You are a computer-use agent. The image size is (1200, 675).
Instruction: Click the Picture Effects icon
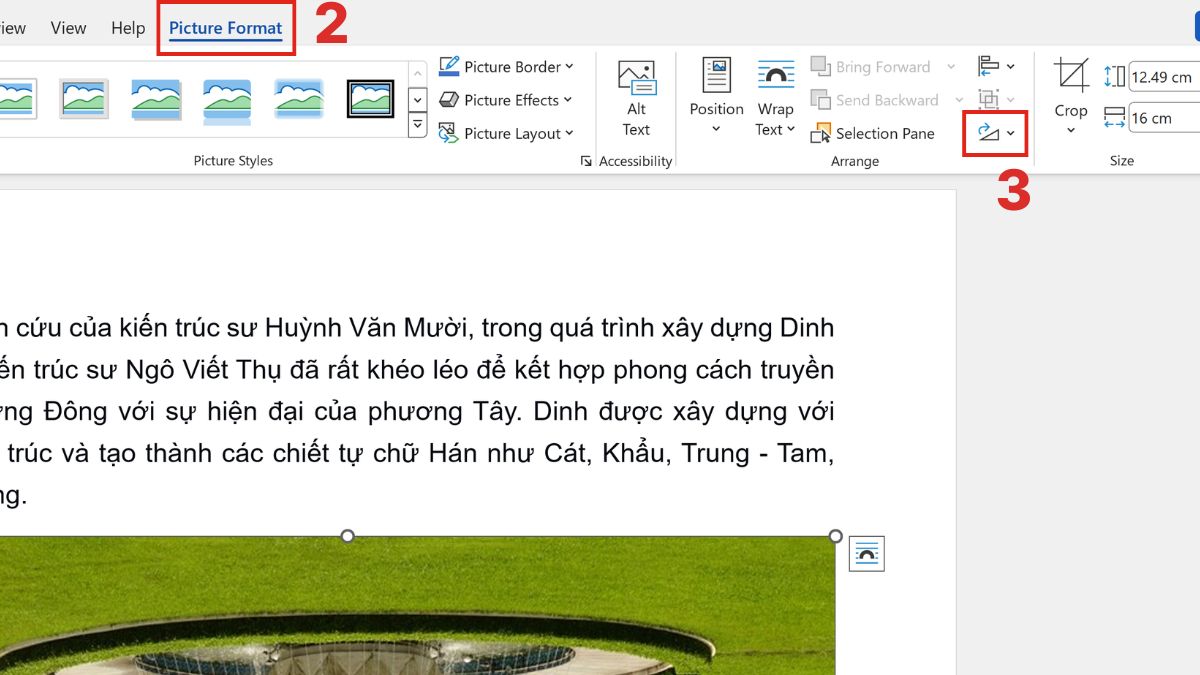pos(449,100)
